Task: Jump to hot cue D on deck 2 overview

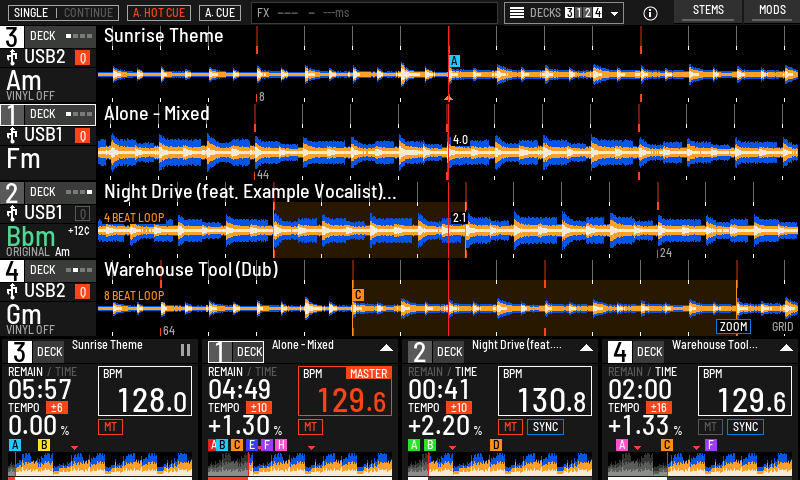Action: 495,445
